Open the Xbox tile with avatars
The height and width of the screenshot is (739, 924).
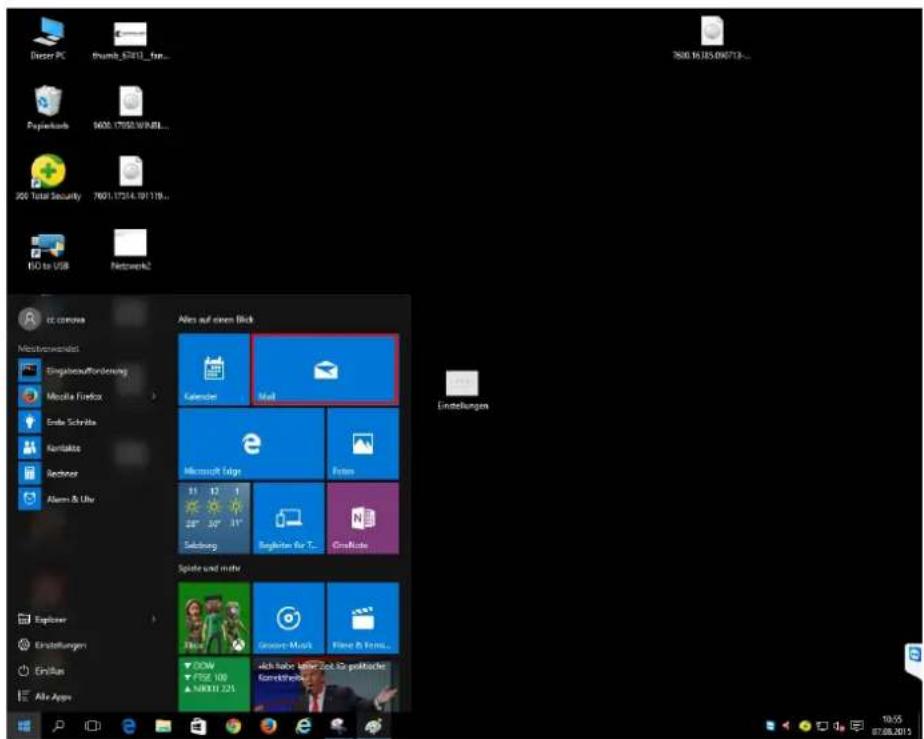point(214,618)
